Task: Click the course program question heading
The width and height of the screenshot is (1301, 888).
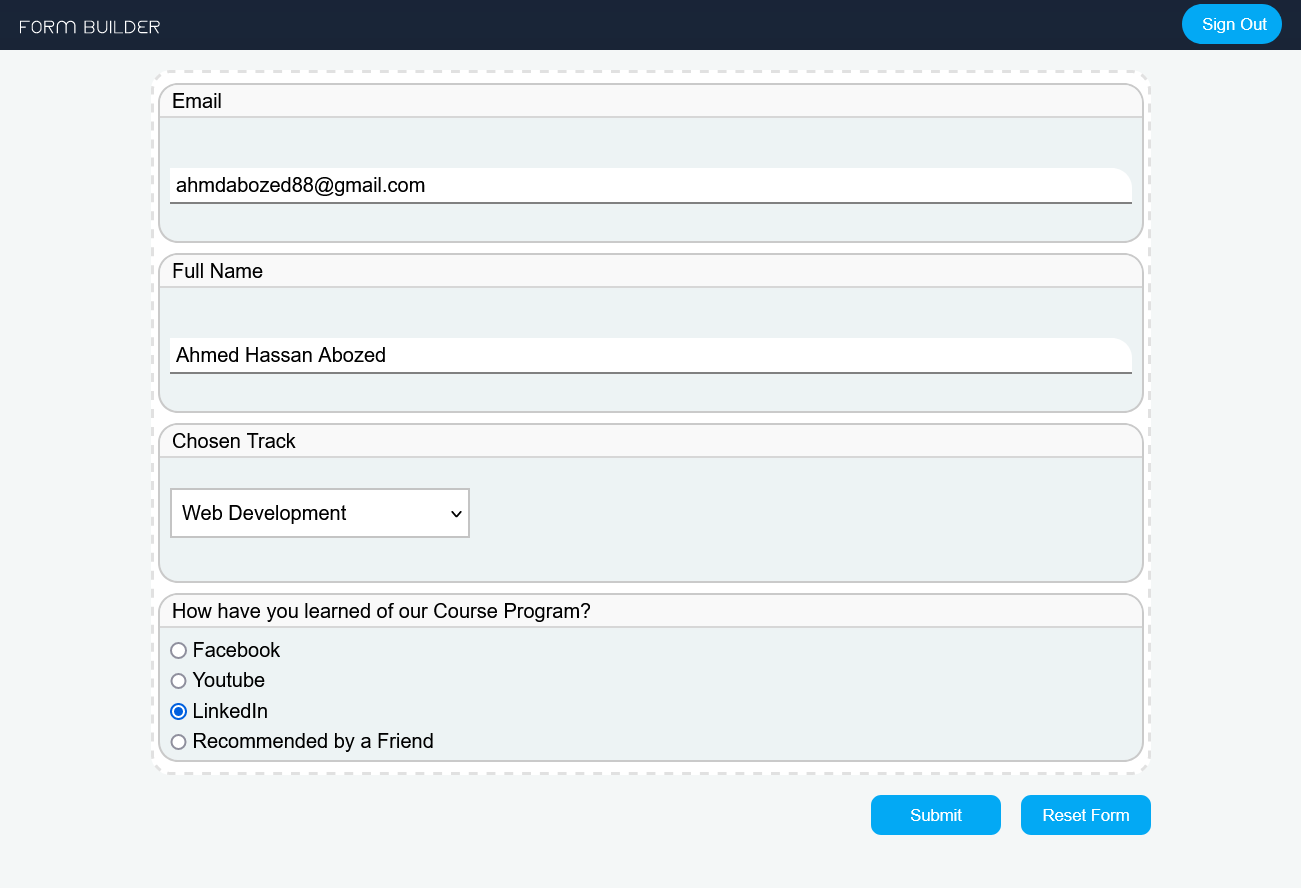Action: 381,611
